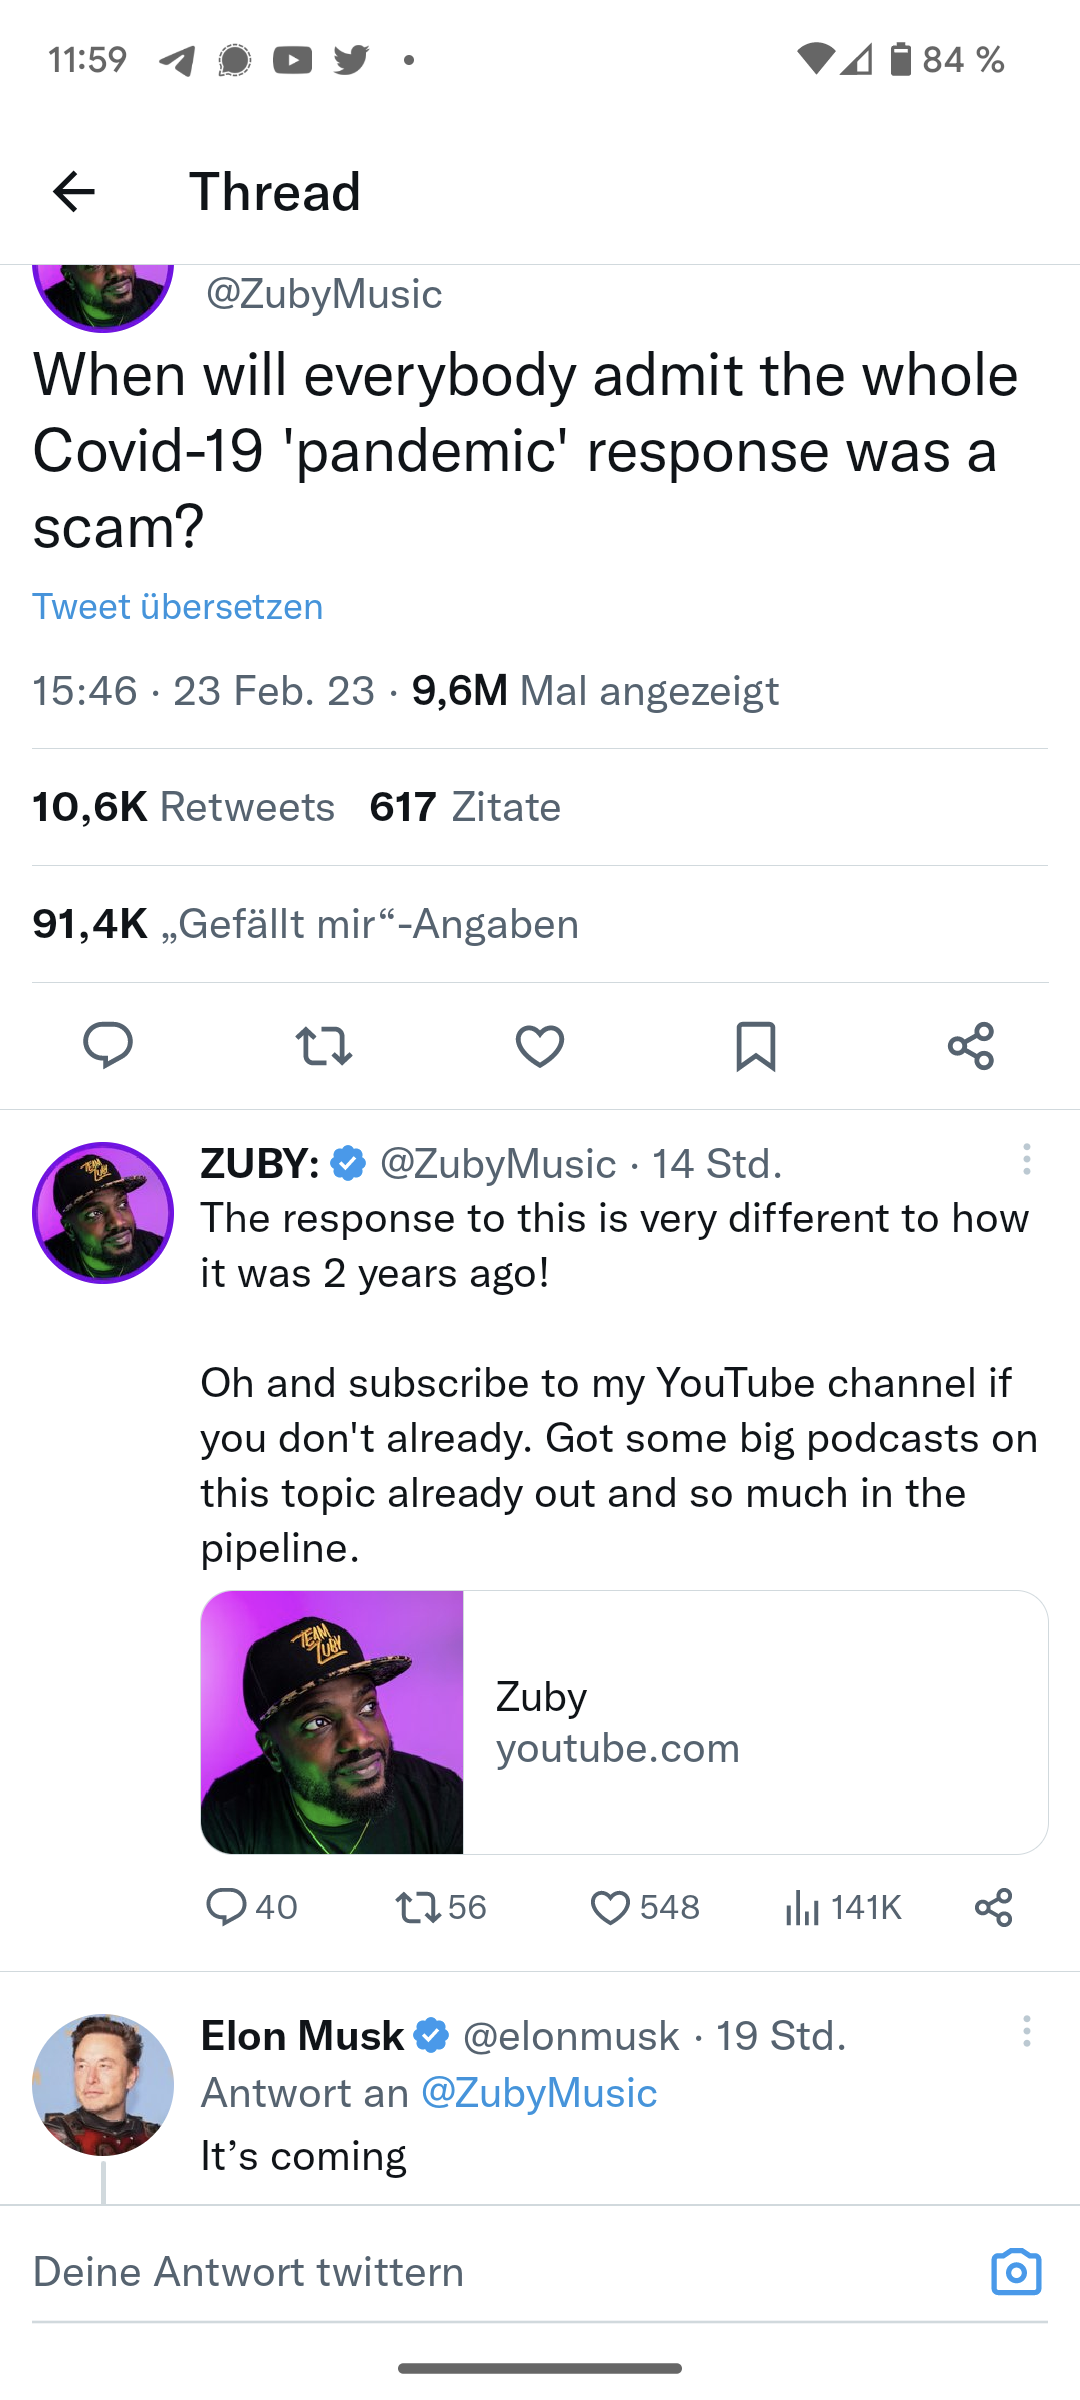Viewport: 1080px width, 2400px height.
Task: Share the main tweet
Action: [971, 1046]
